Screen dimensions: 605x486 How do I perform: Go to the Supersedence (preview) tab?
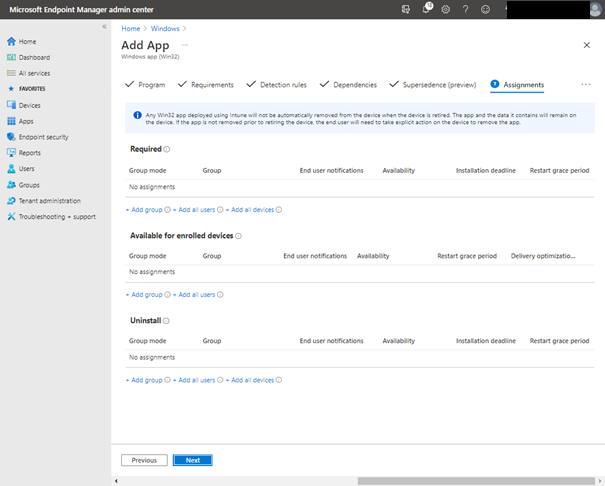tap(433, 84)
